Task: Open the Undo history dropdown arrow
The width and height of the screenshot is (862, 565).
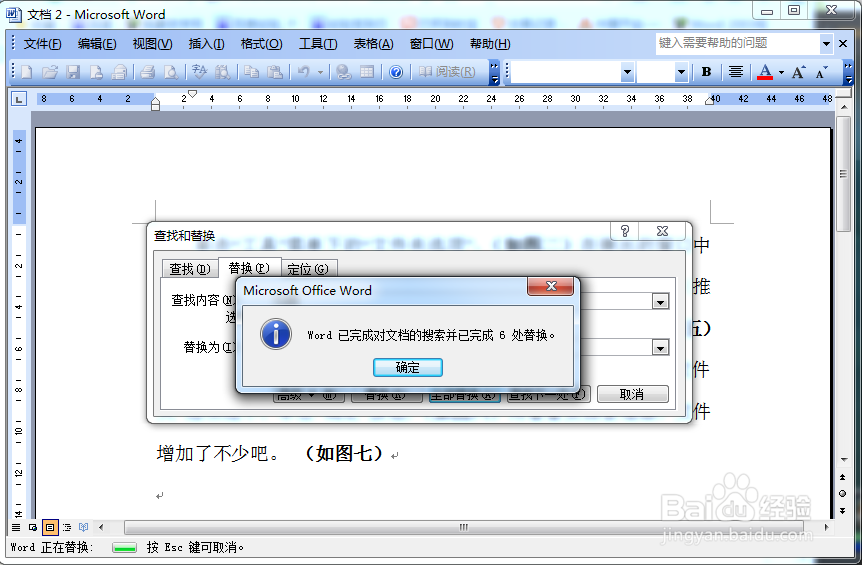Action: pyautogui.click(x=320, y=72)
